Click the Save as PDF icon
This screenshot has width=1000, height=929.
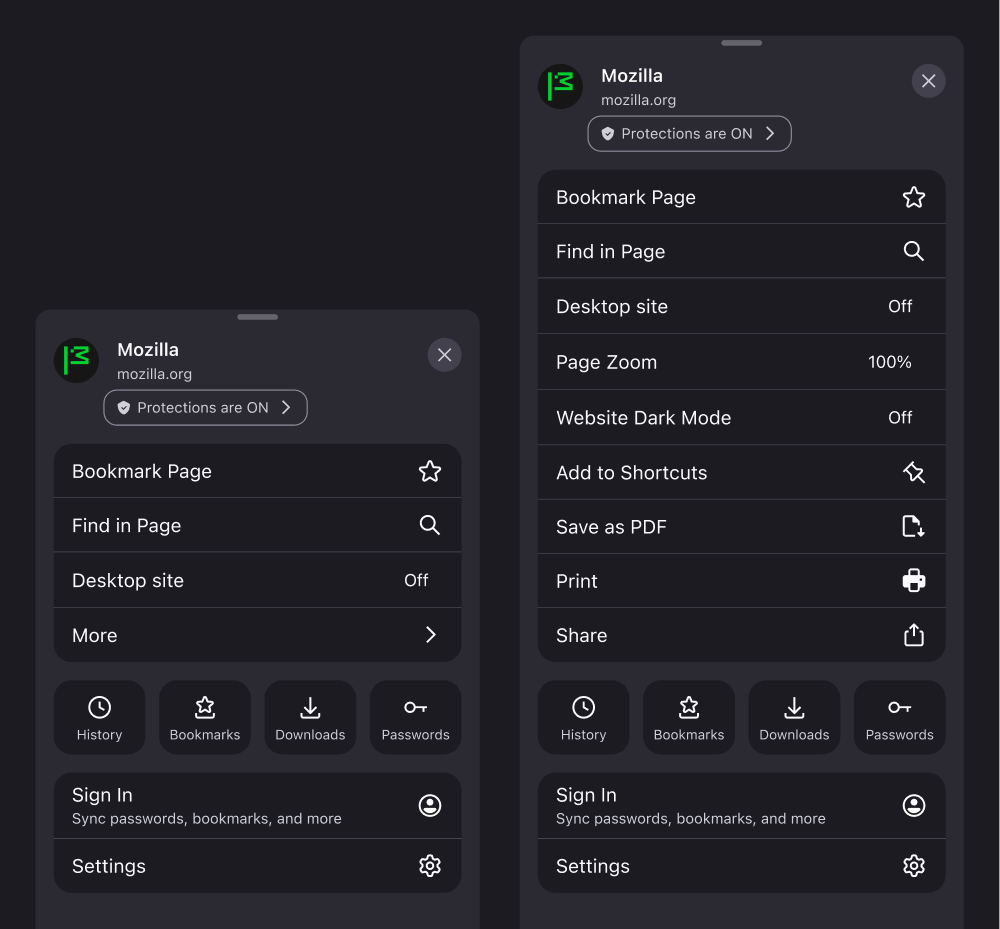point(913,526)
